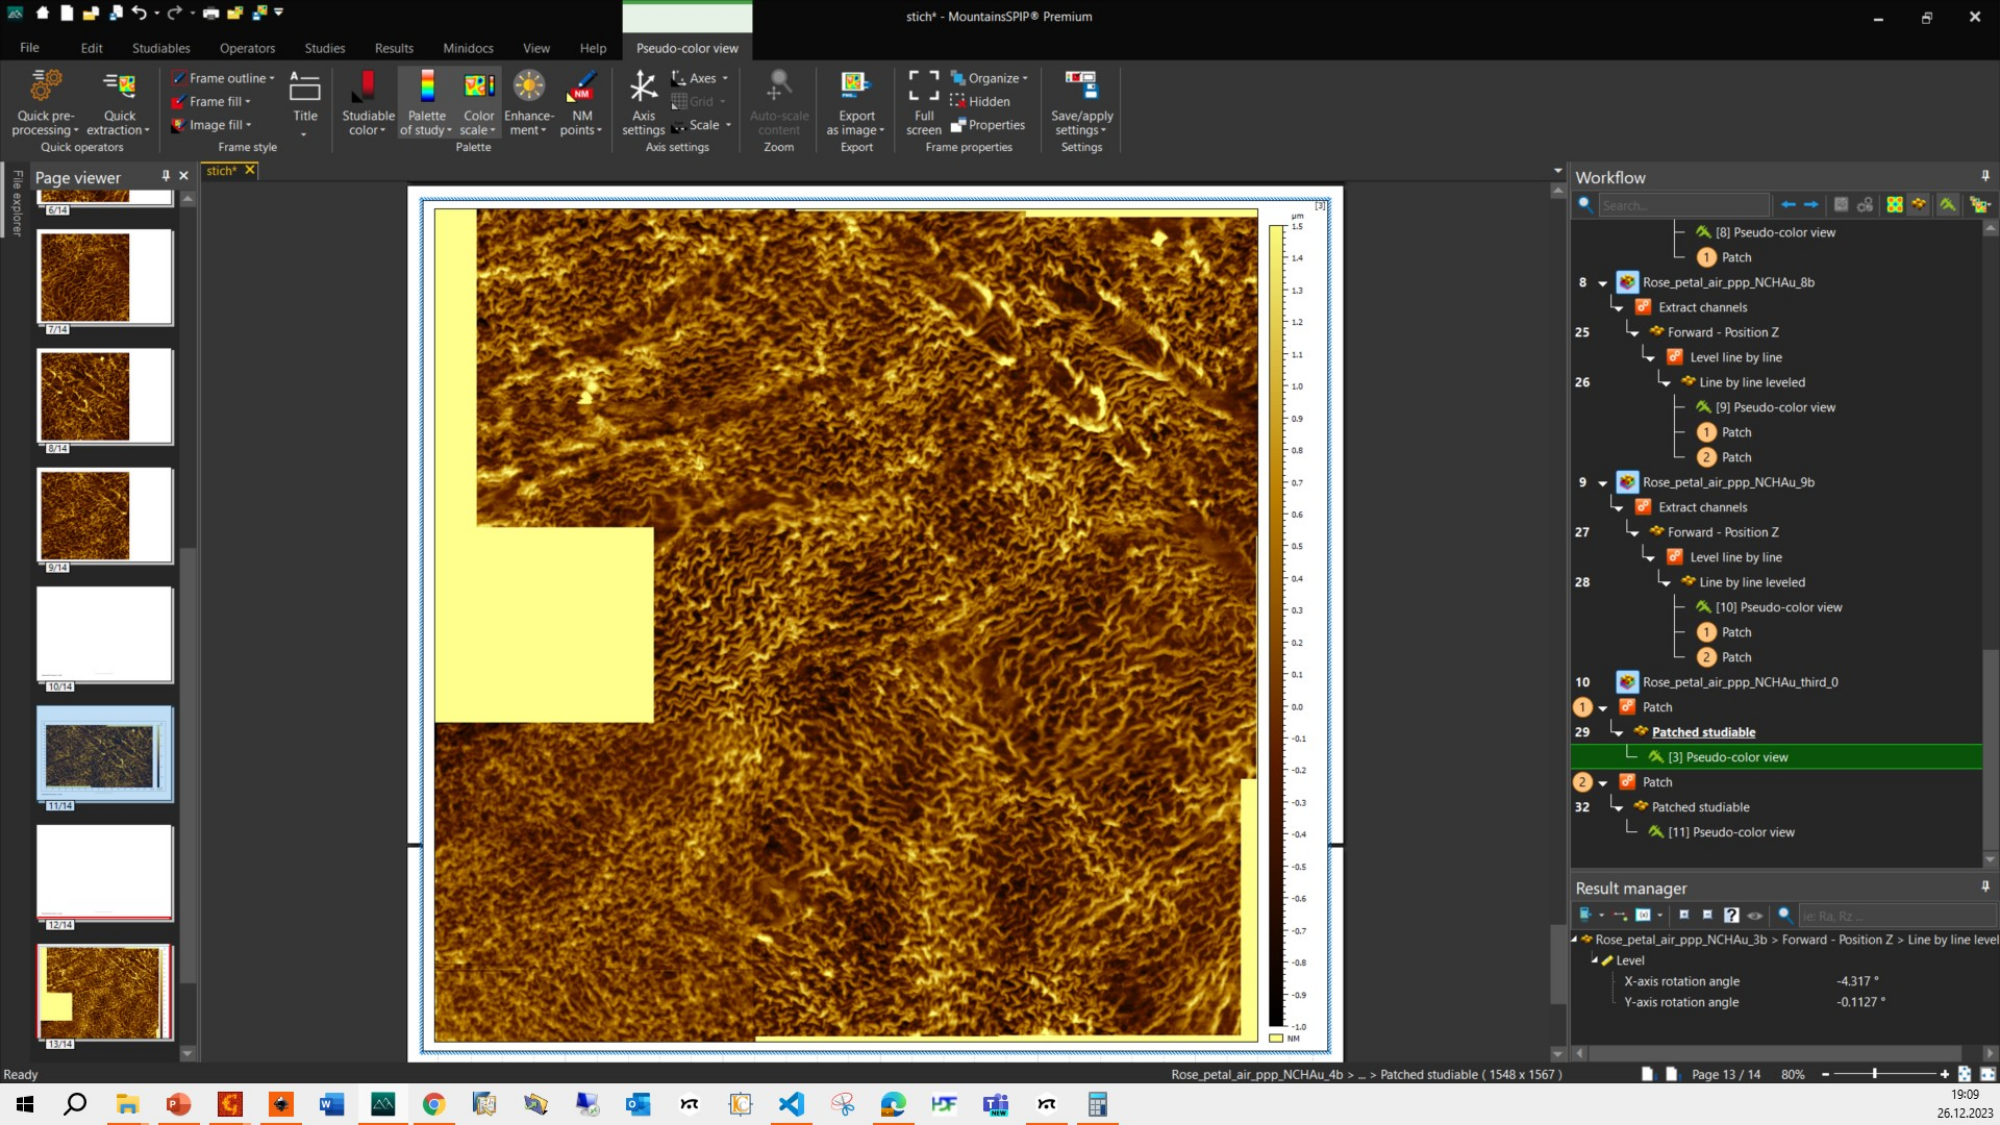Select [11] Pseudo-color view in Workflow

[x=1731, y=832]
